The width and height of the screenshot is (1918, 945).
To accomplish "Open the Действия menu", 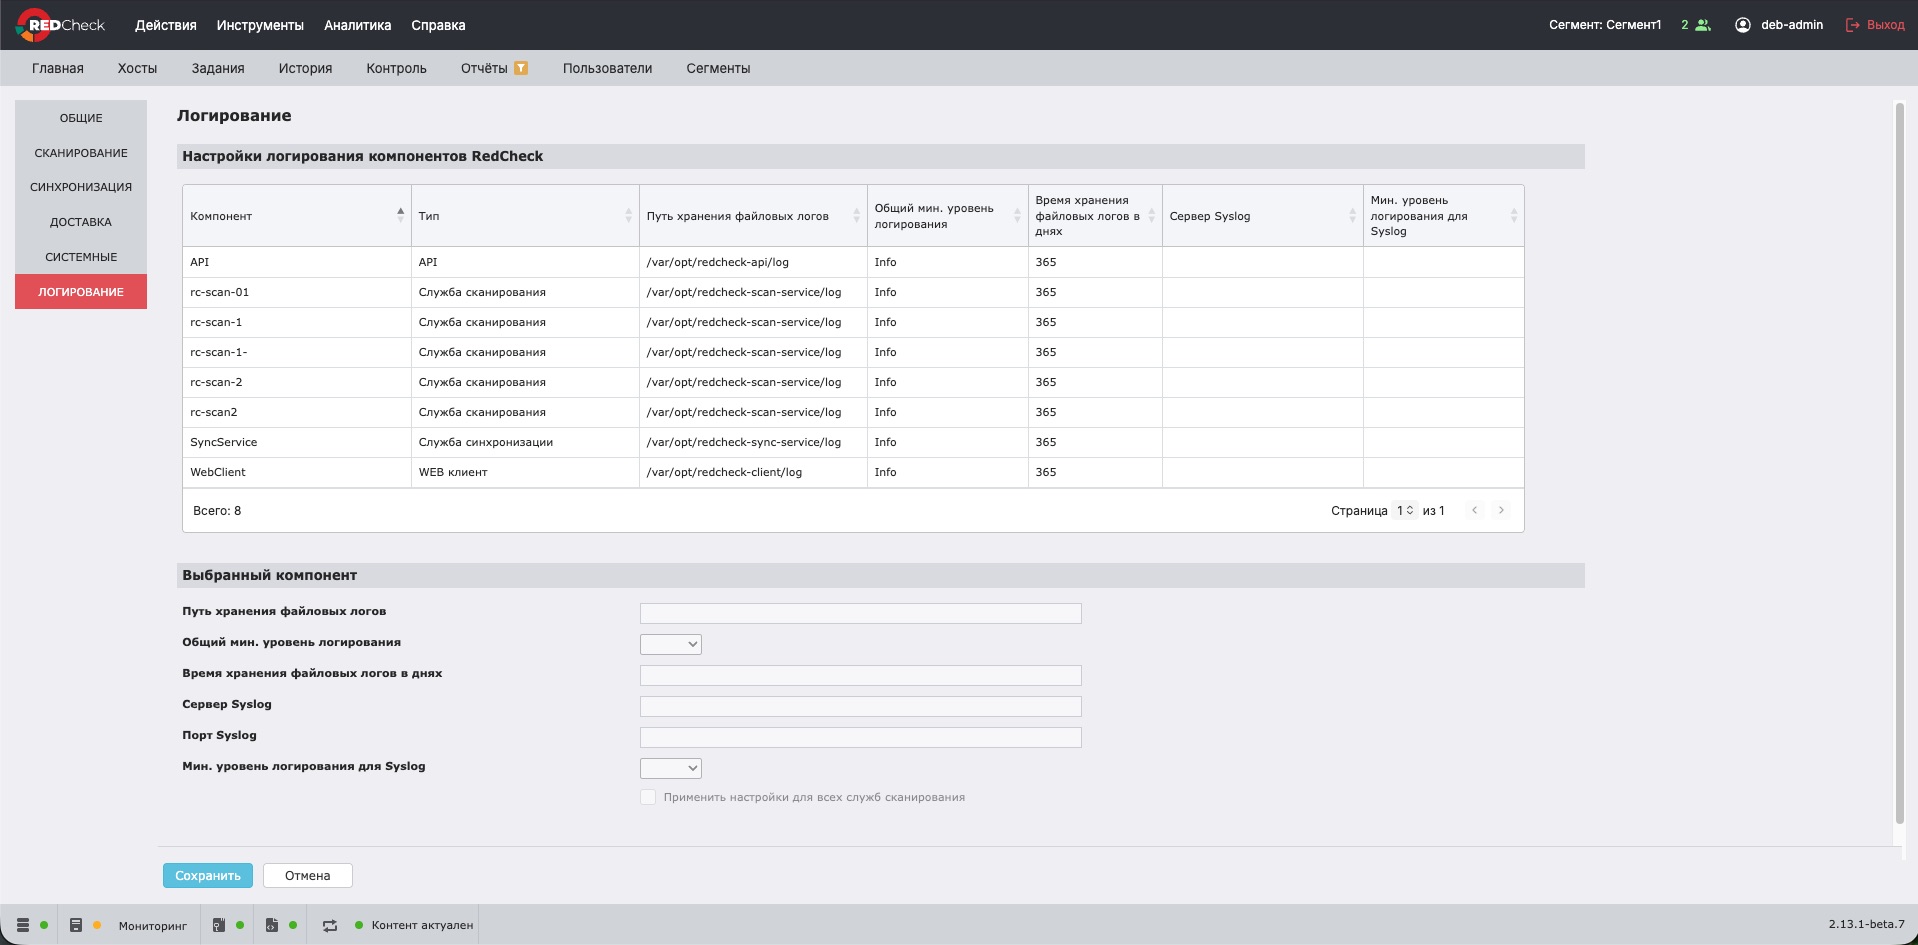I will pyautogui.click(x=166, y=25).
